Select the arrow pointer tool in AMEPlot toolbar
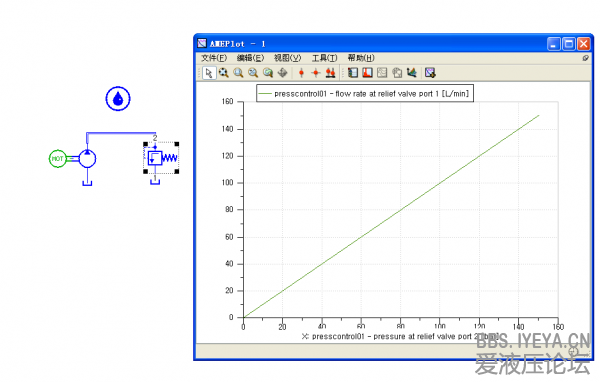Screen dimensions: 600x382 click(209, 73)
